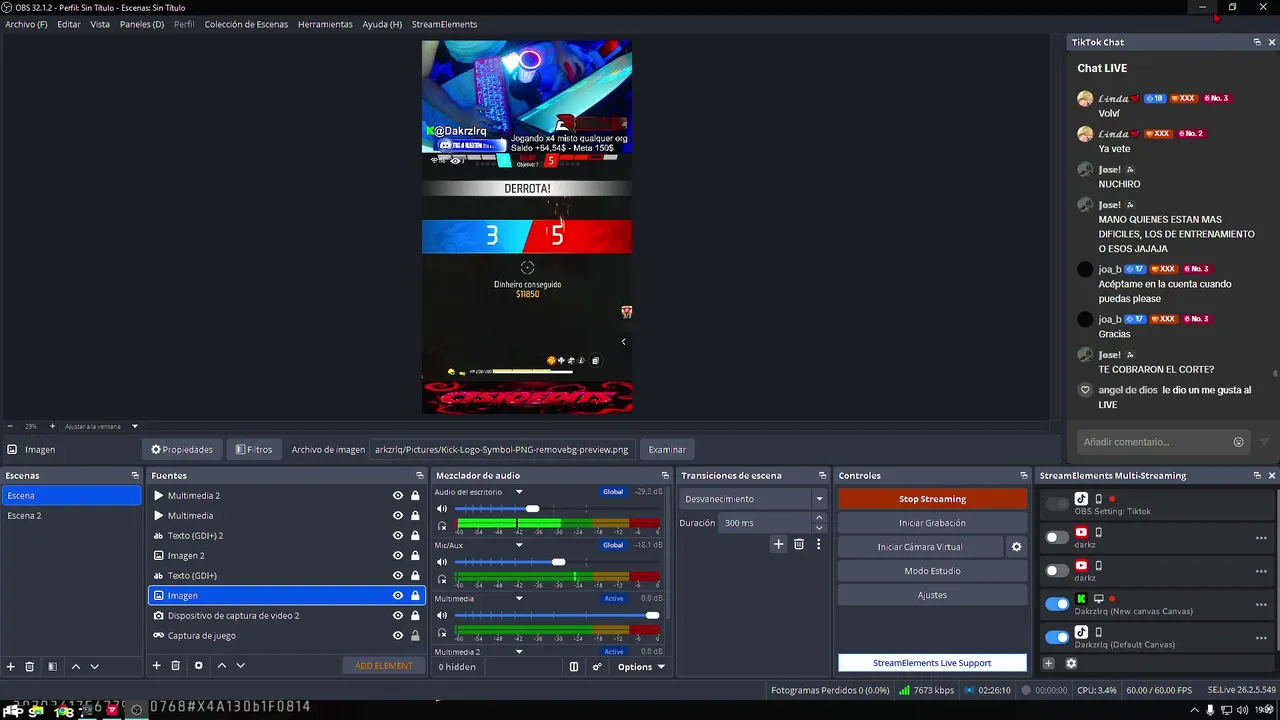Hide the Captura de juego source
The height and width of the screenshot is (720, 1280).
[398, 636]
